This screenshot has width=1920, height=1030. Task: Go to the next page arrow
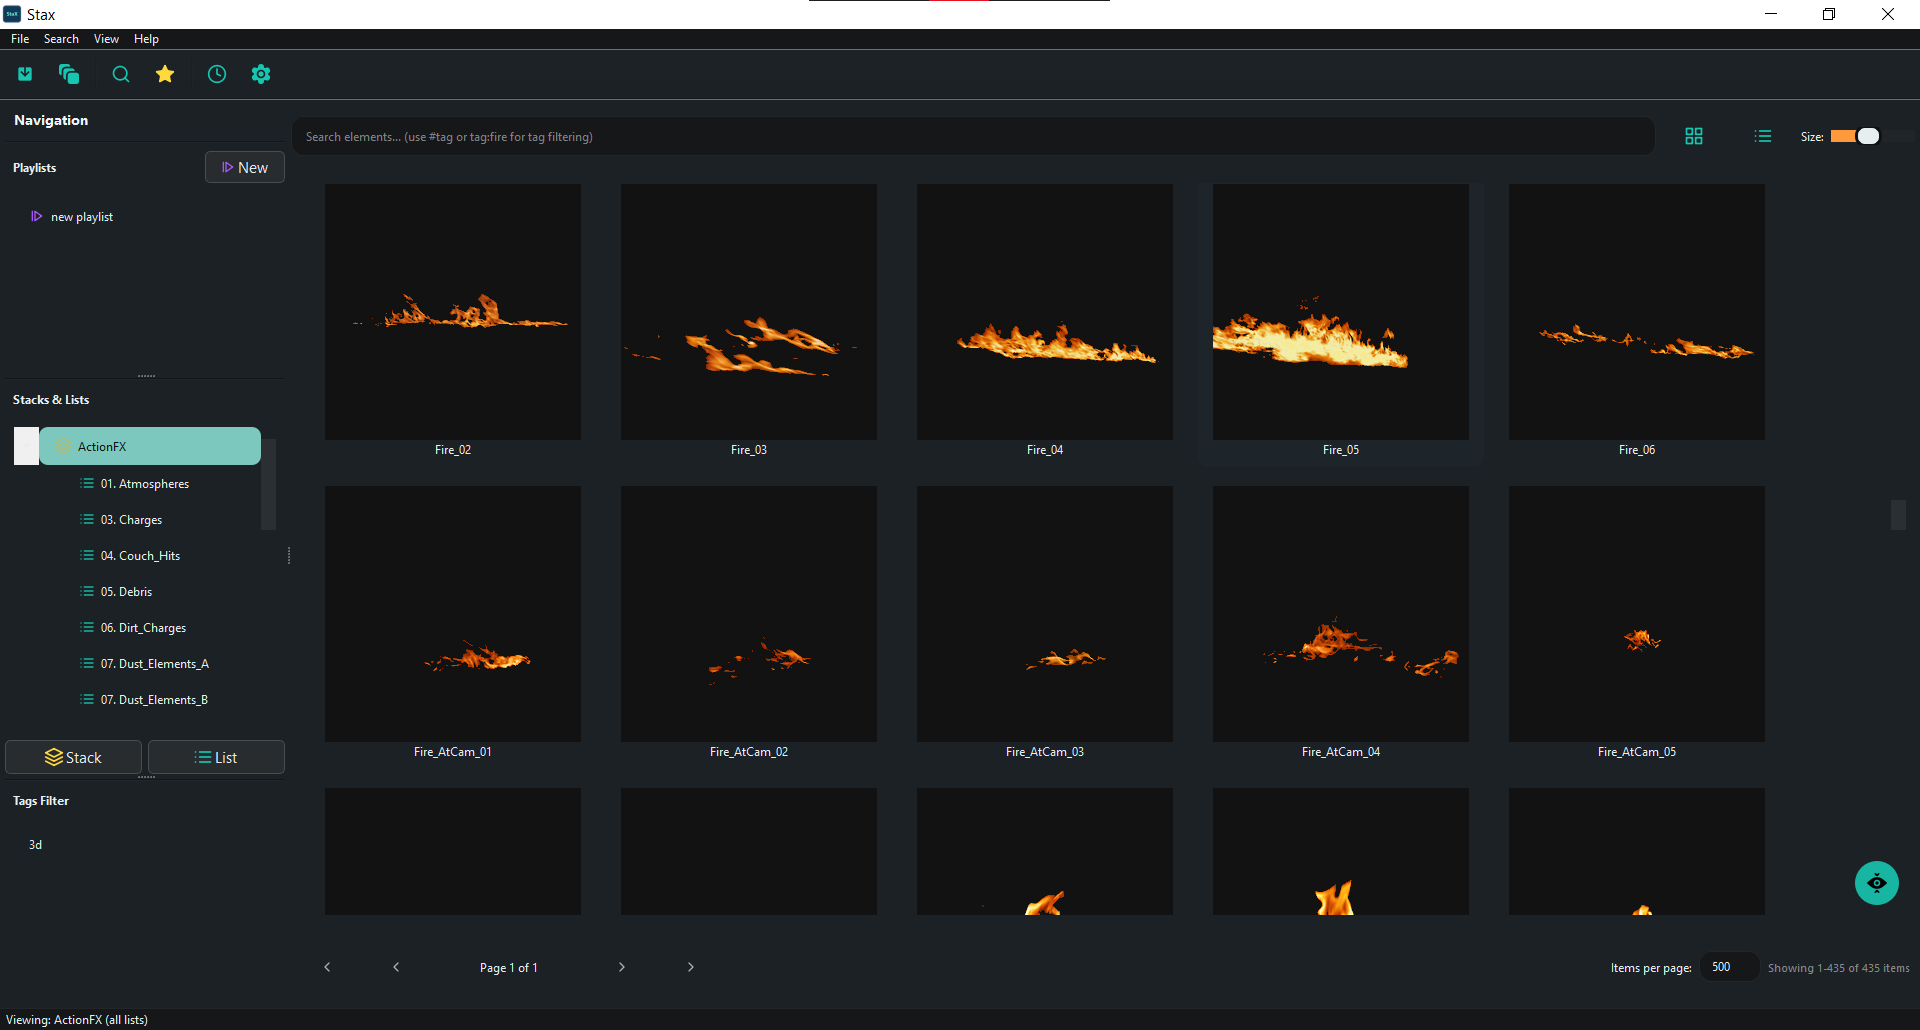622,967
